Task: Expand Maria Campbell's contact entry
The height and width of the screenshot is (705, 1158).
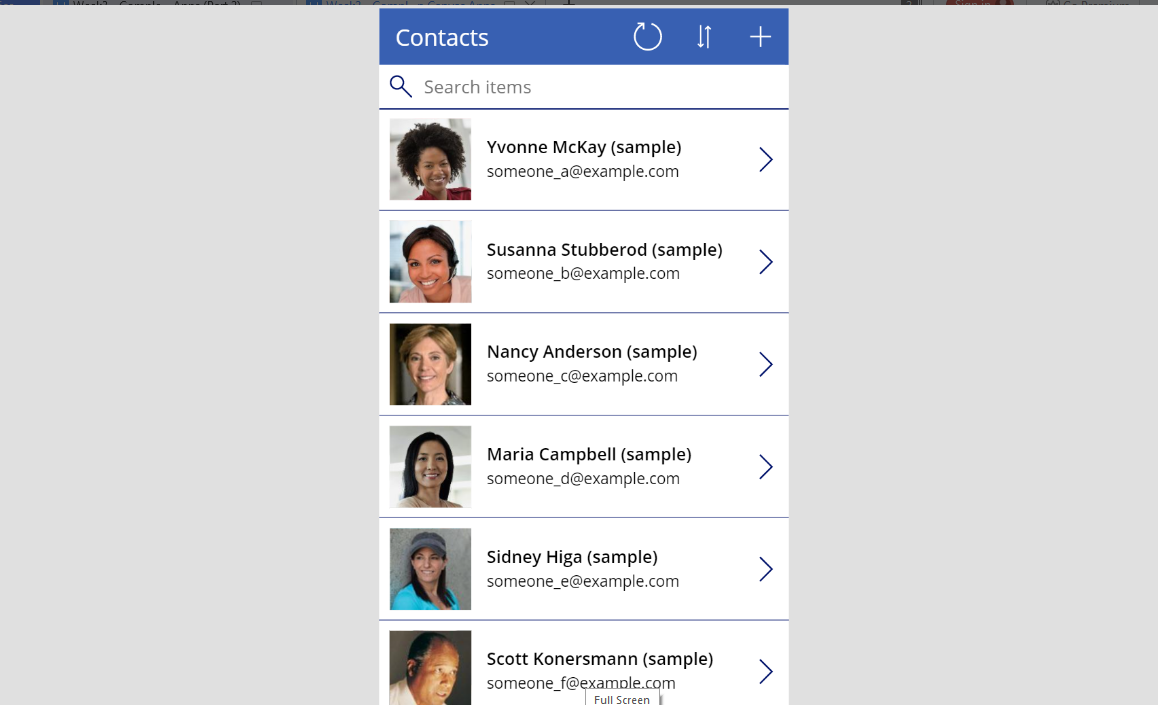Action: pos(765,466)
